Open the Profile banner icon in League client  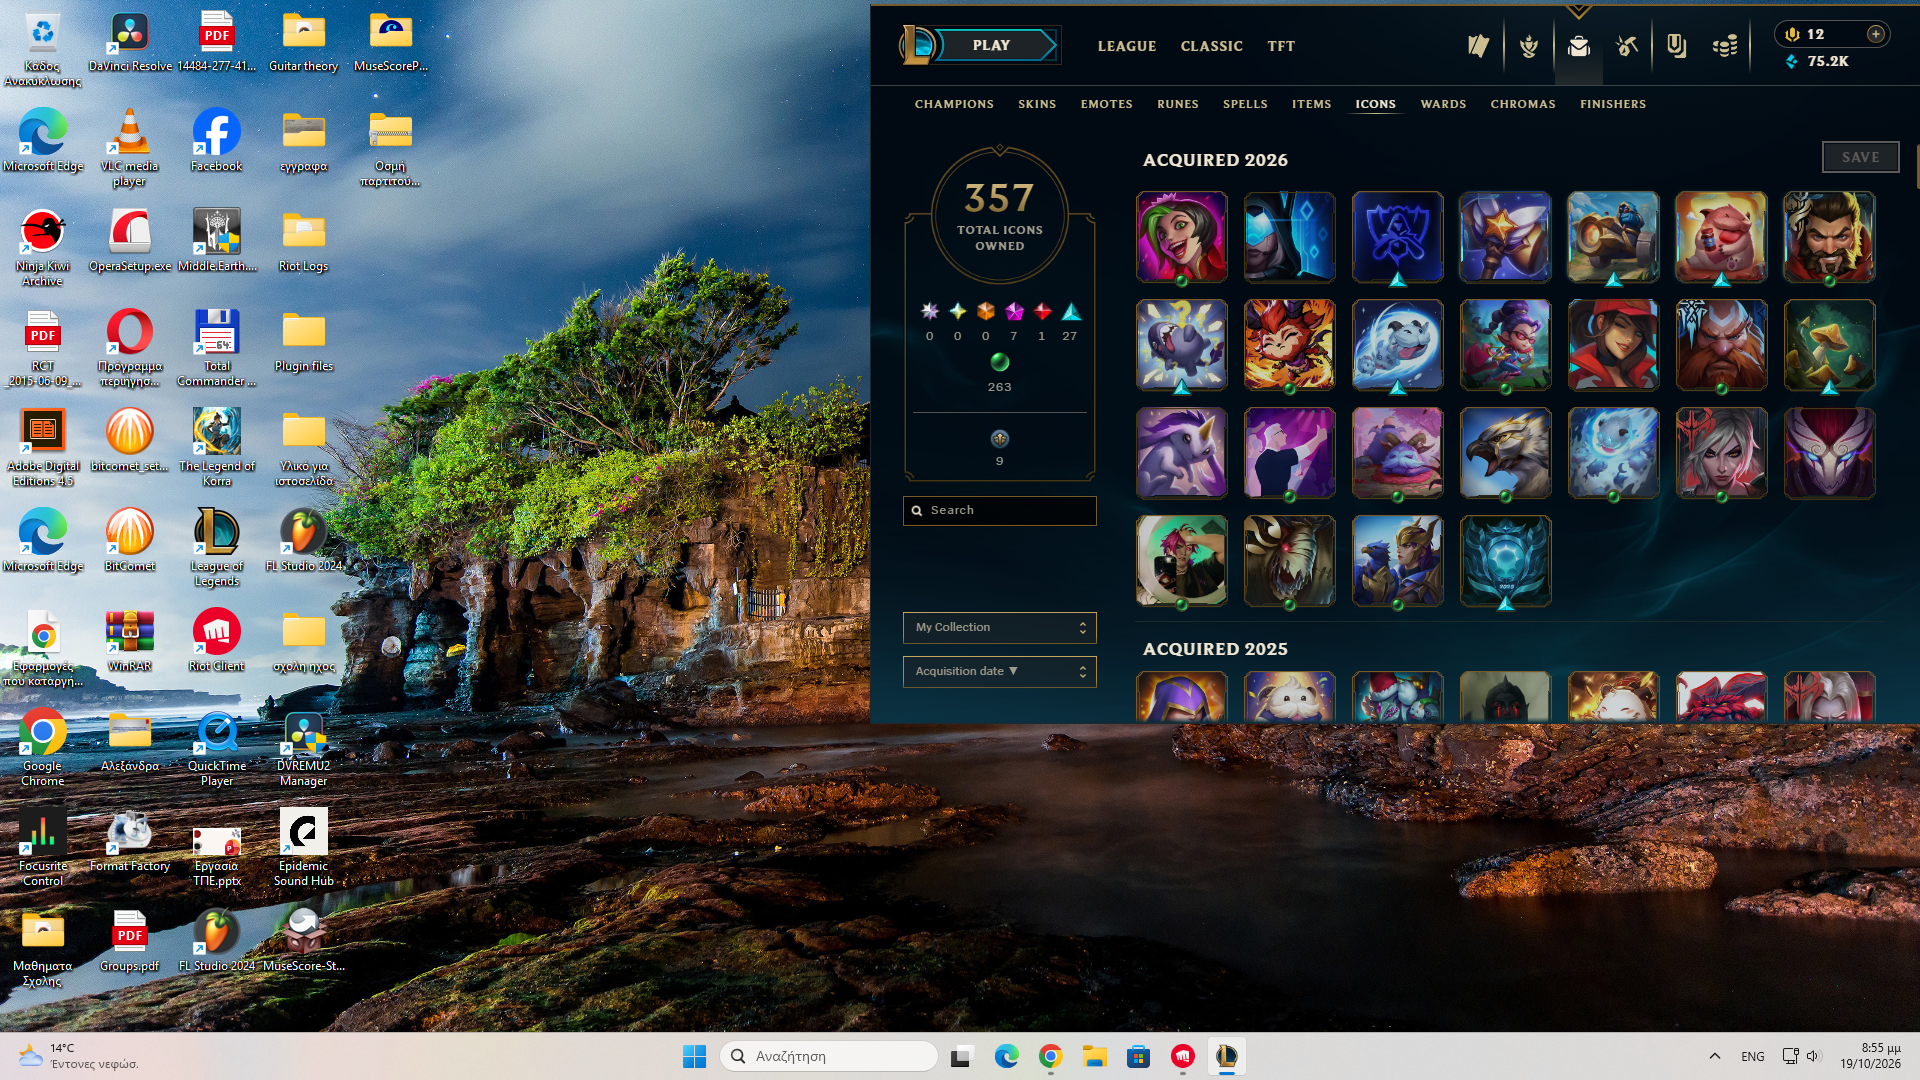(1479, 46)
